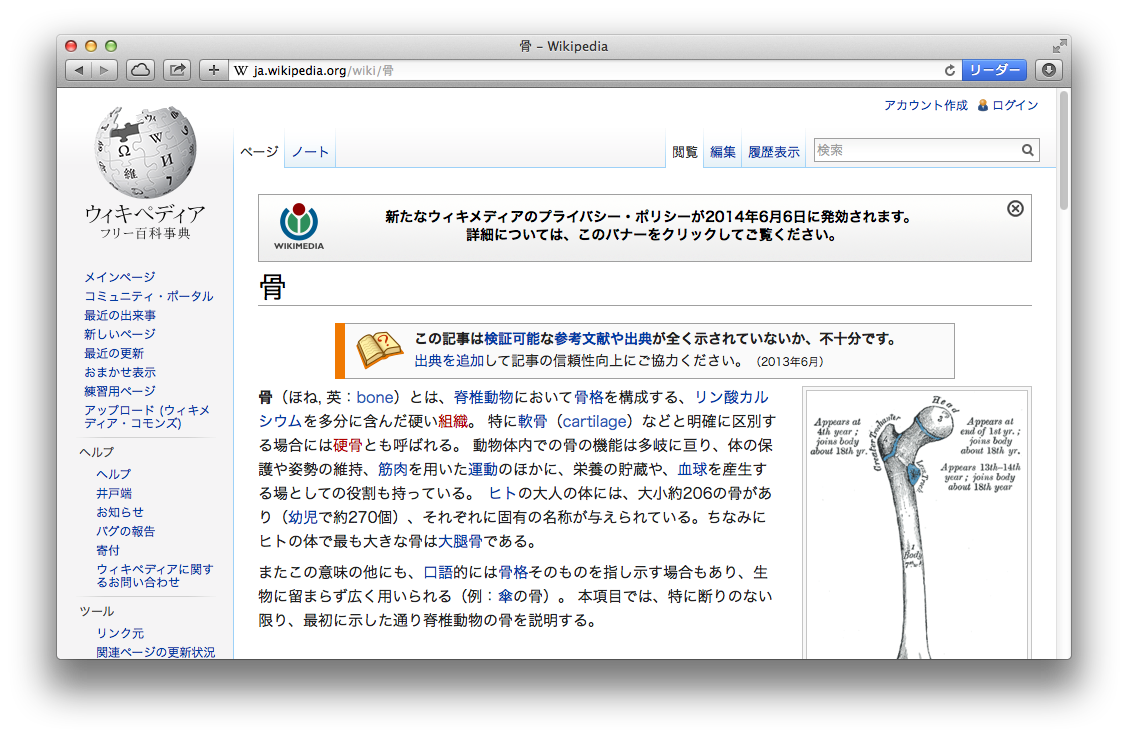Click the login user icon
The height and width of the screenshot is (738, 1128).
coord(983,105)
